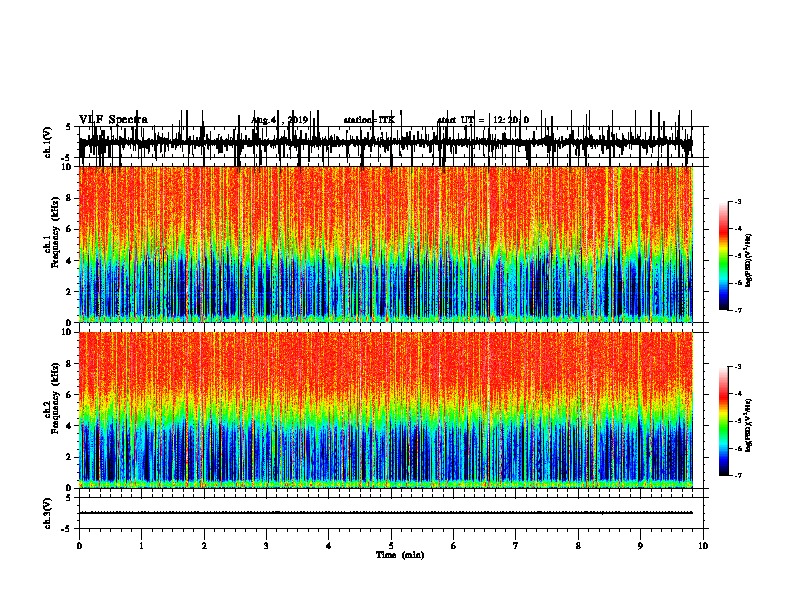The image size is (792, 612).
Task: Click time axis tick label "1"
Action: [x=141, y=546]
